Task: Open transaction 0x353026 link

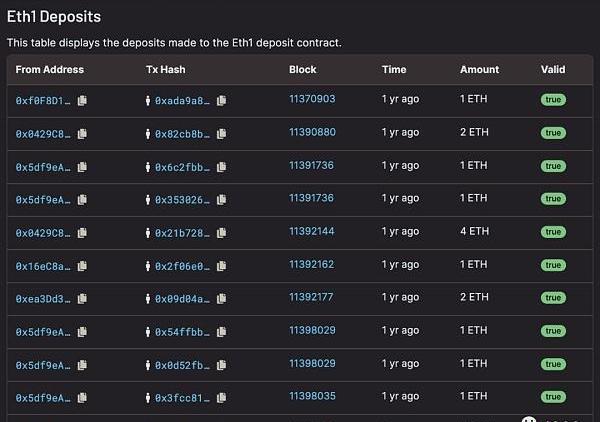Action: [182, 200]
